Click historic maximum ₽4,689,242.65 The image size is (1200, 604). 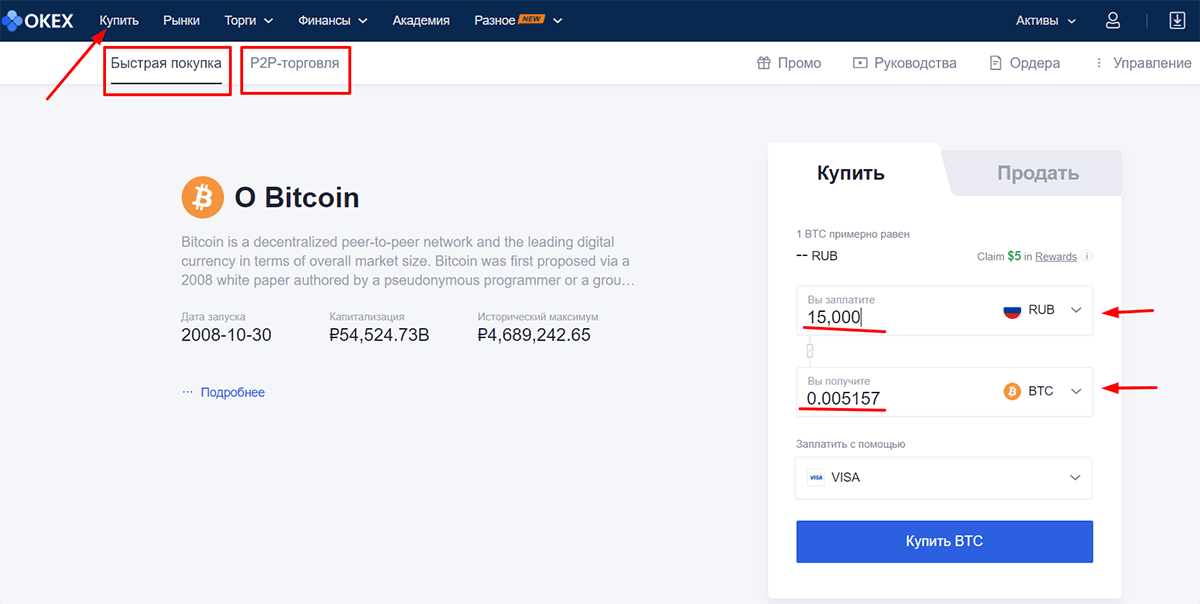pos(534,335)
